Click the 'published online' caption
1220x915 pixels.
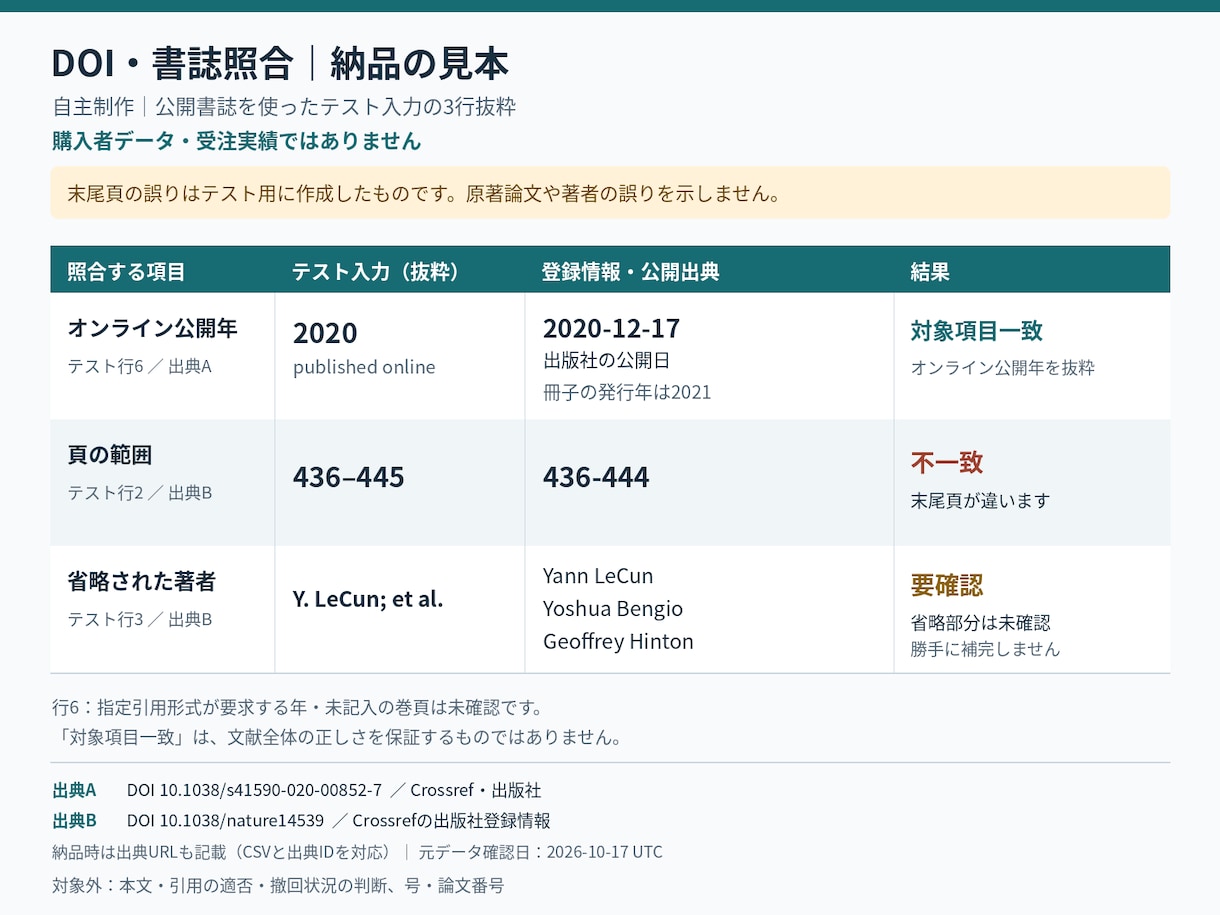(x=364, y=367)
